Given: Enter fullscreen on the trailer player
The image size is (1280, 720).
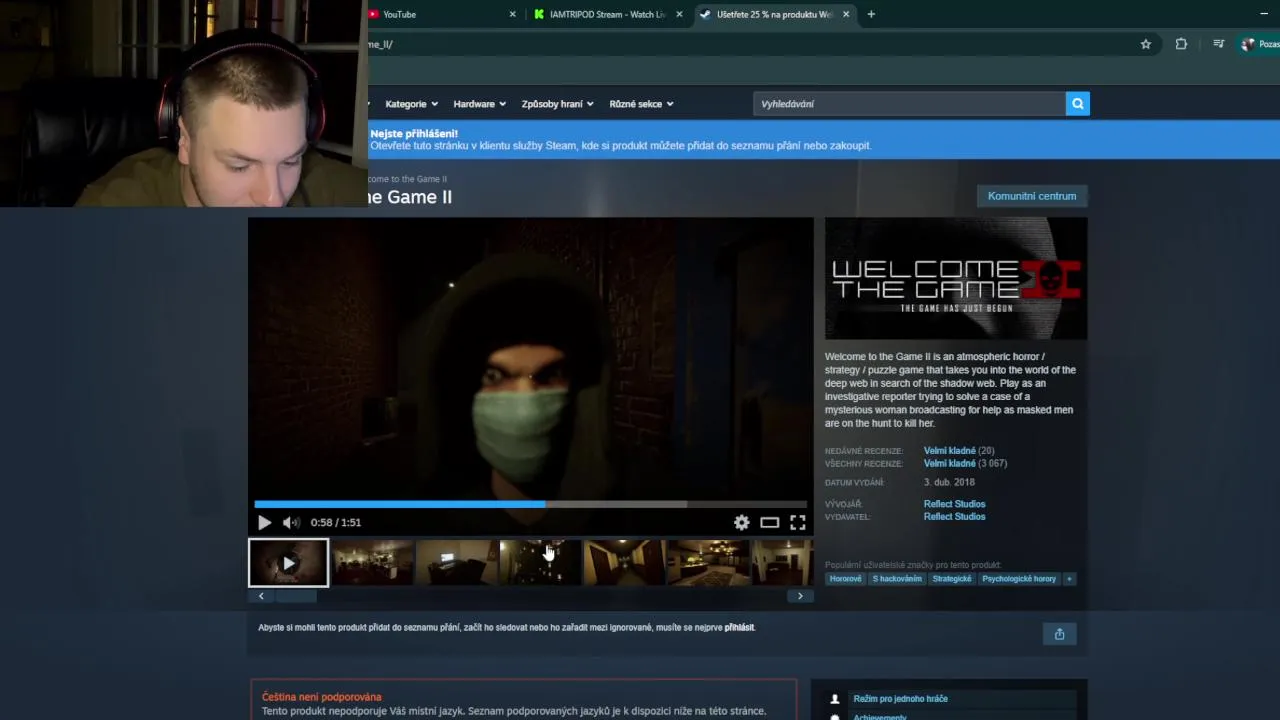Looking at the screenshot, I should pyautogui.click(x=797, y=522).
